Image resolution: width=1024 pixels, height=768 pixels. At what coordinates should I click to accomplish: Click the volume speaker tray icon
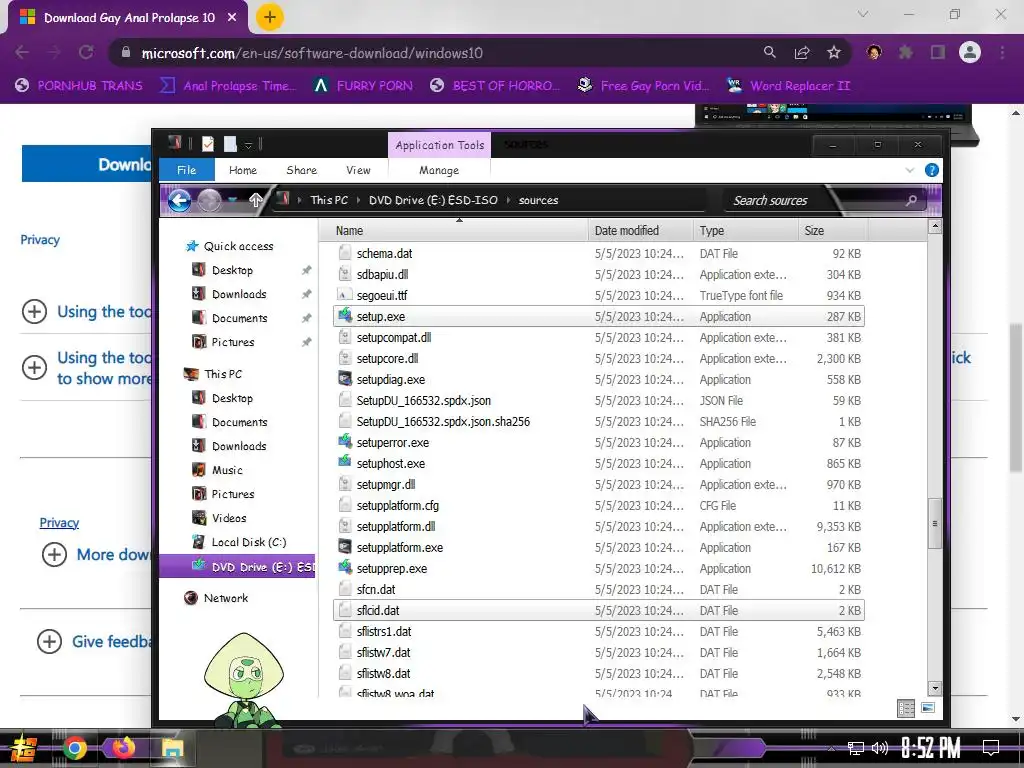point(880,748)
